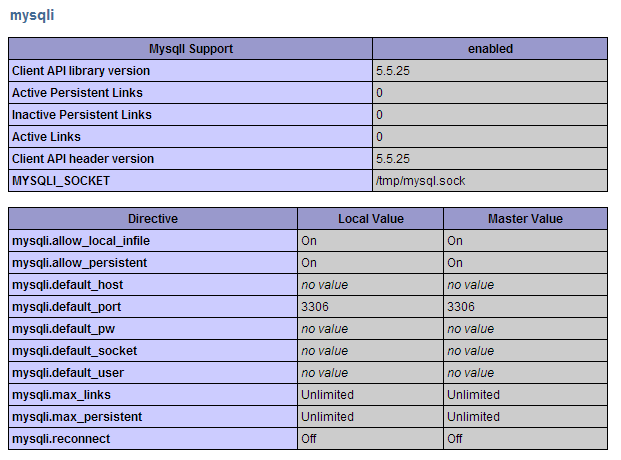Click the enabled header cell
The height and width of the screenshot is (460, 621).
(490, 48)
